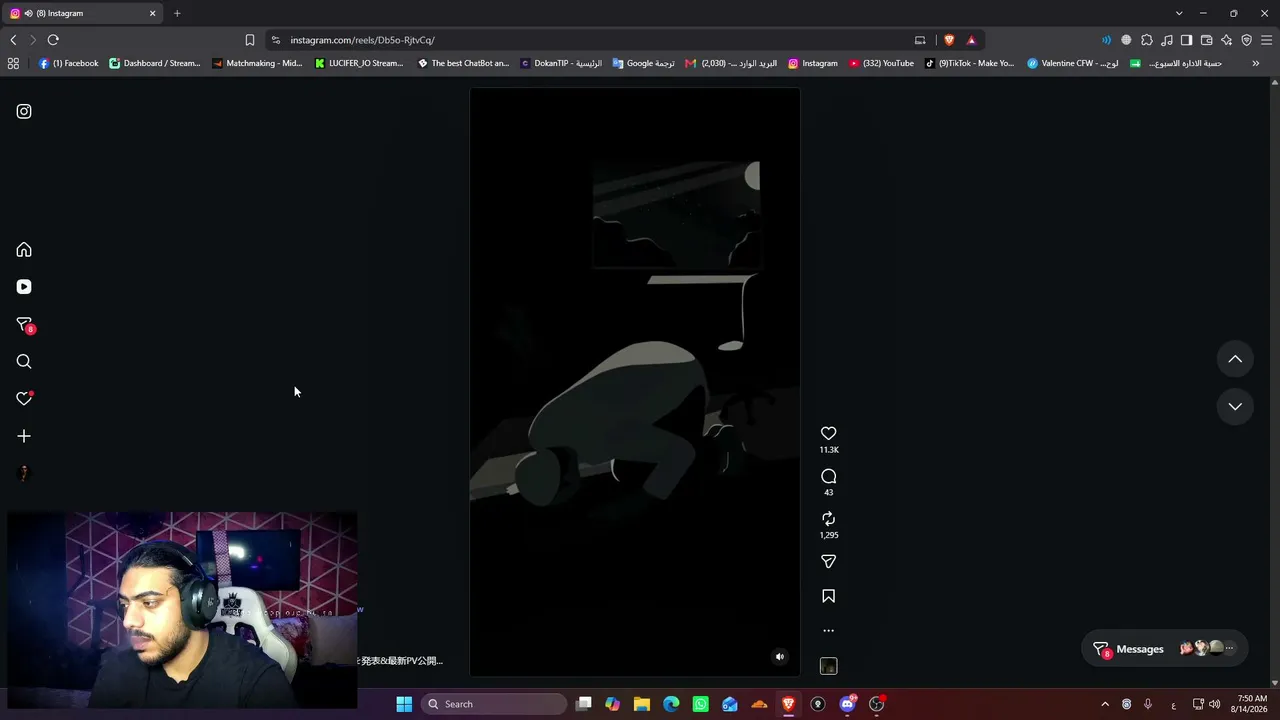
Task: Open the volume control in system tray
Action: click(x=1215, y=704)
